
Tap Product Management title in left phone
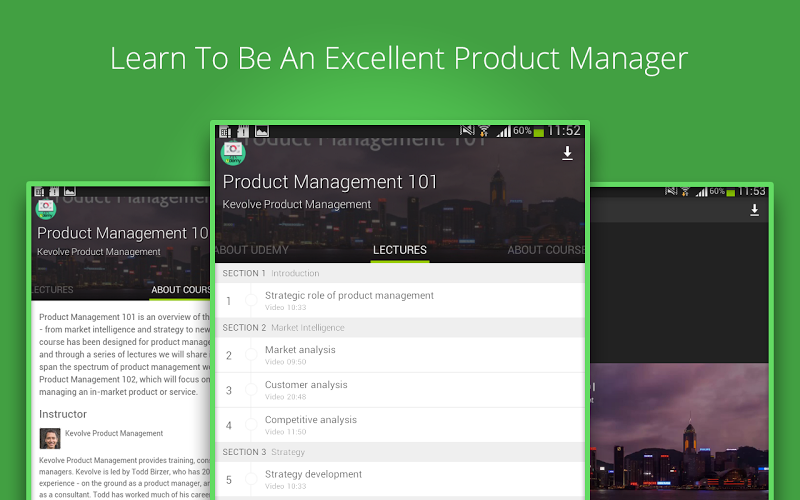[123, 233]
